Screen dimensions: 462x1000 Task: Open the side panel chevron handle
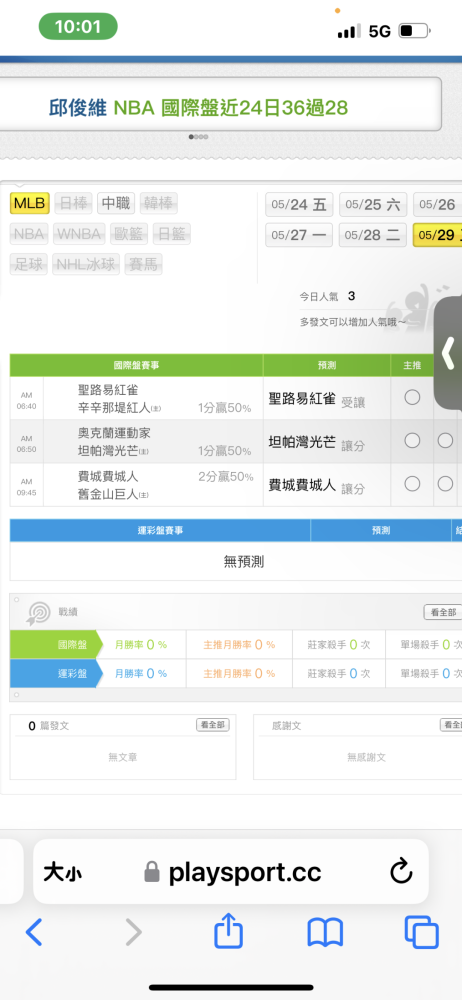(x=449, y=352)
